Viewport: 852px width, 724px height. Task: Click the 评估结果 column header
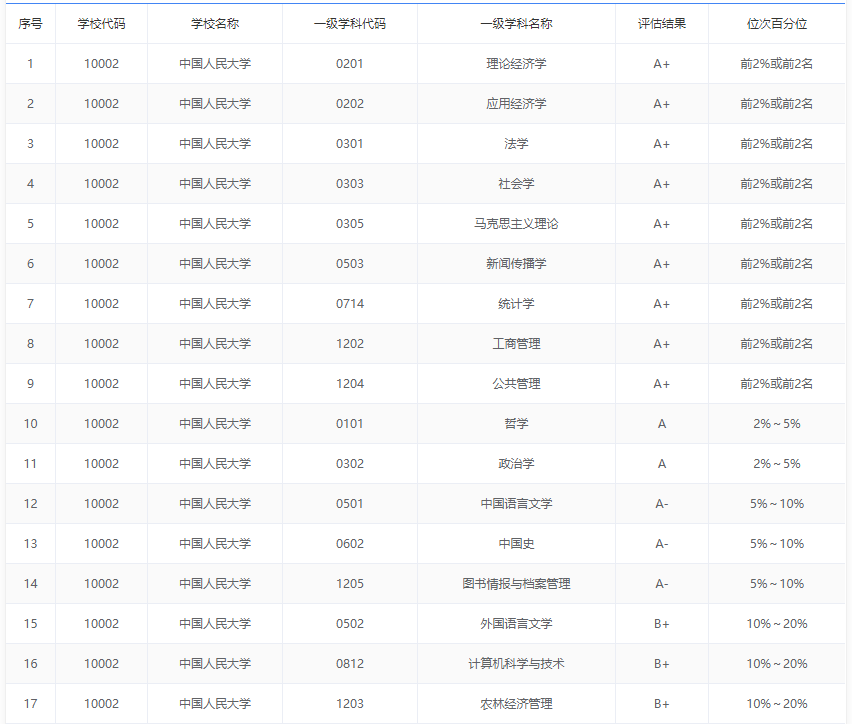[662, 24]
